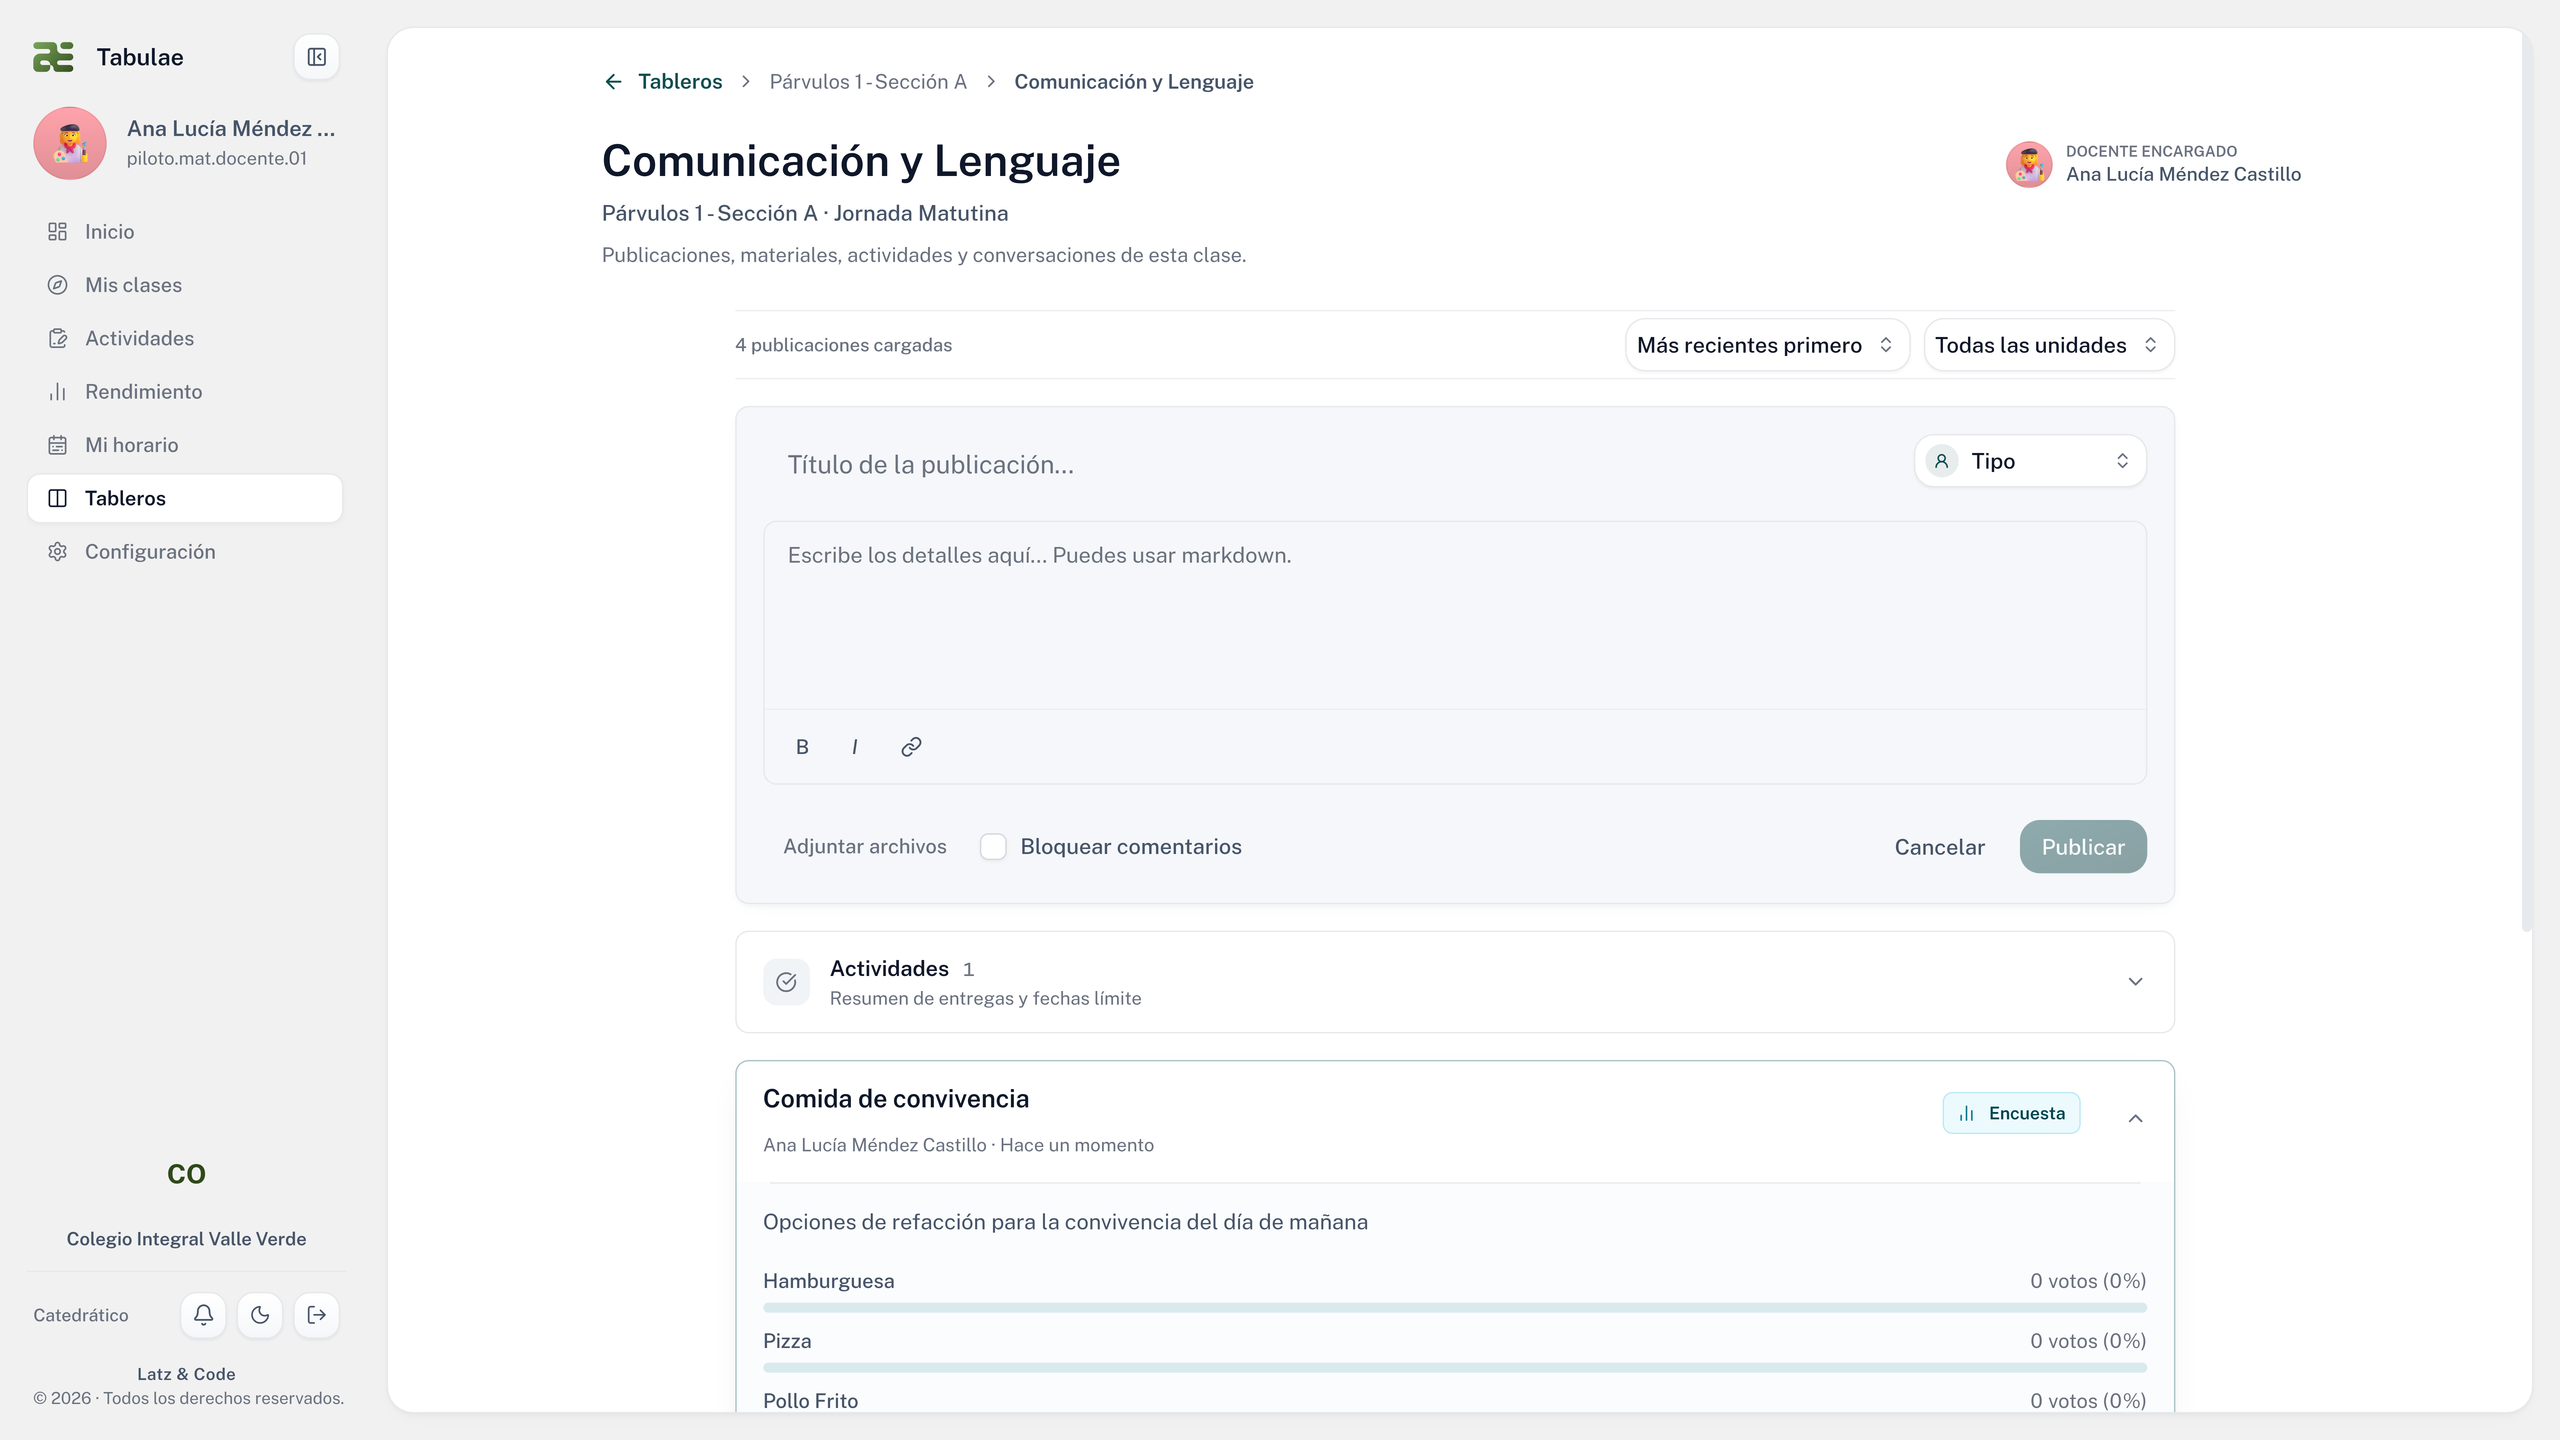The height and width of the screenshot is (1440, 2560).
Task: Select Tableros in the sidebar
Action: pyautogui.click(x=185, y=498)
